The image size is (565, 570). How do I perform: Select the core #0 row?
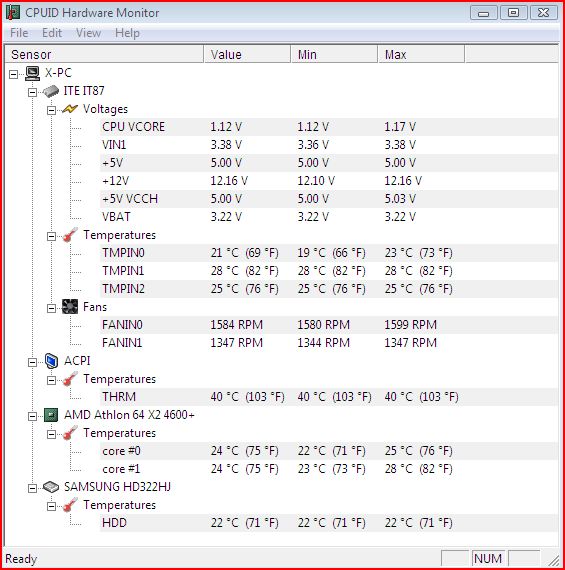(x=329, y=451)
